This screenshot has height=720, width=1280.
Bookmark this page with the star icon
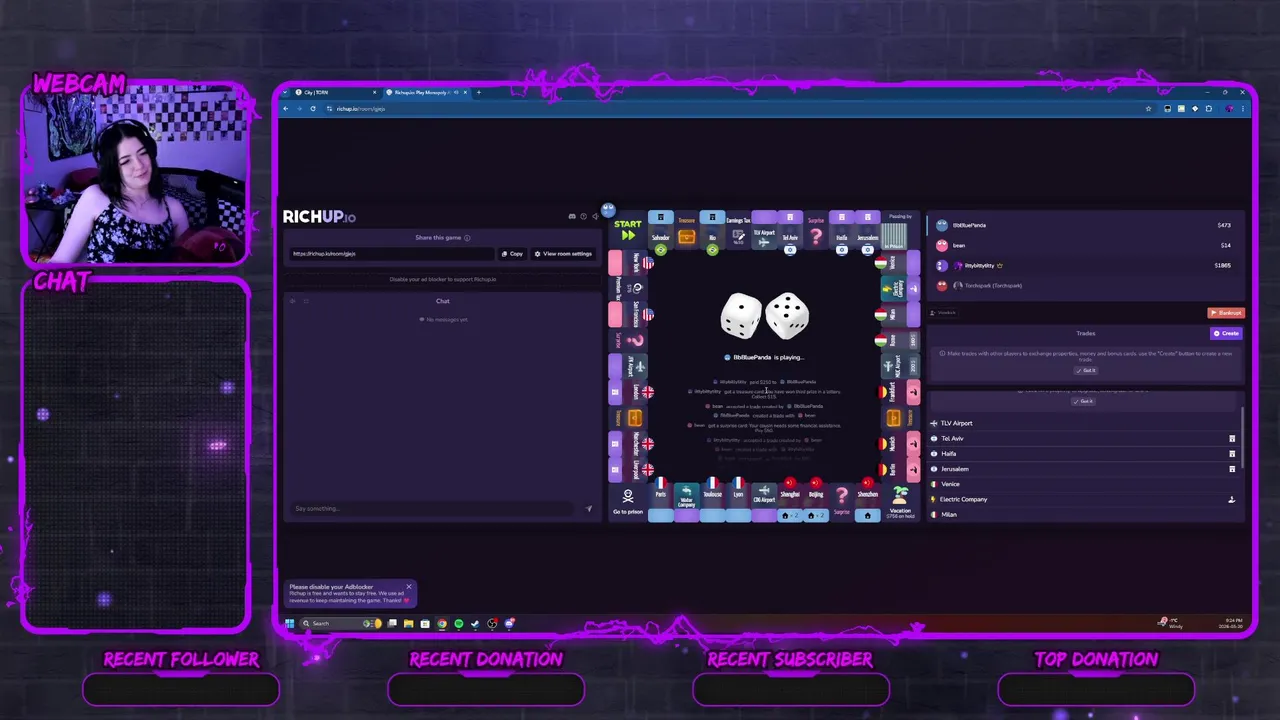1149,108
